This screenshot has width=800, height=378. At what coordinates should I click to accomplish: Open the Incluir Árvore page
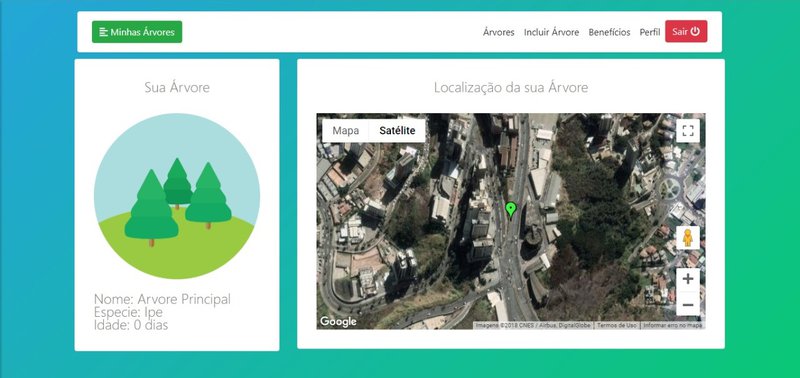[552, 32]
